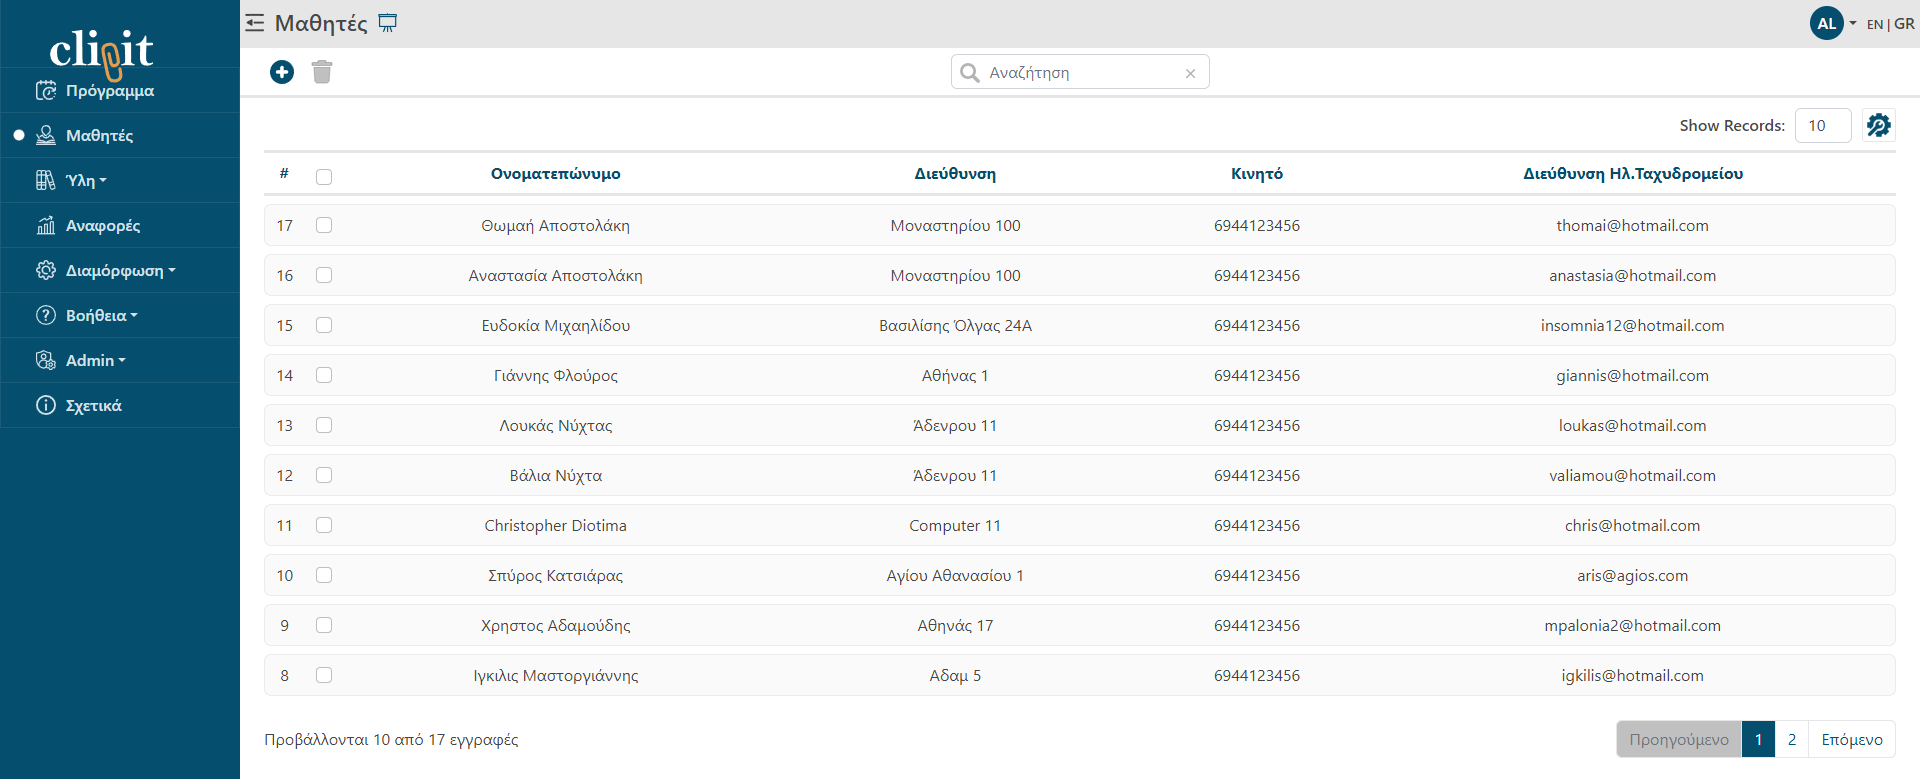The image size is (1920, 779).
Task: Click the clipit logo
Action: point(101,50)
